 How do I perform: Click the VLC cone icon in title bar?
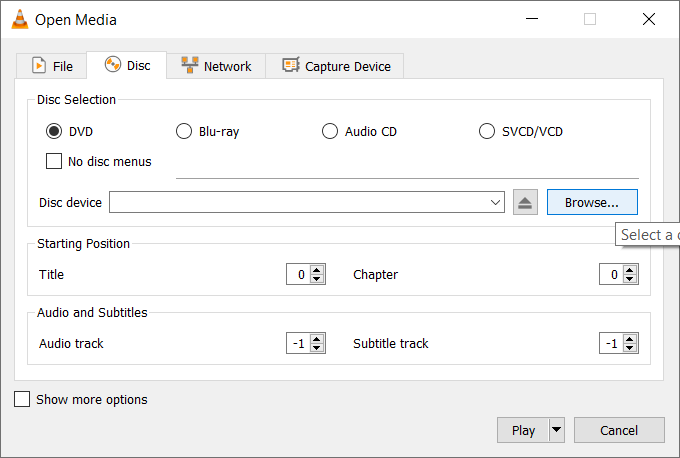pos(19,19)
